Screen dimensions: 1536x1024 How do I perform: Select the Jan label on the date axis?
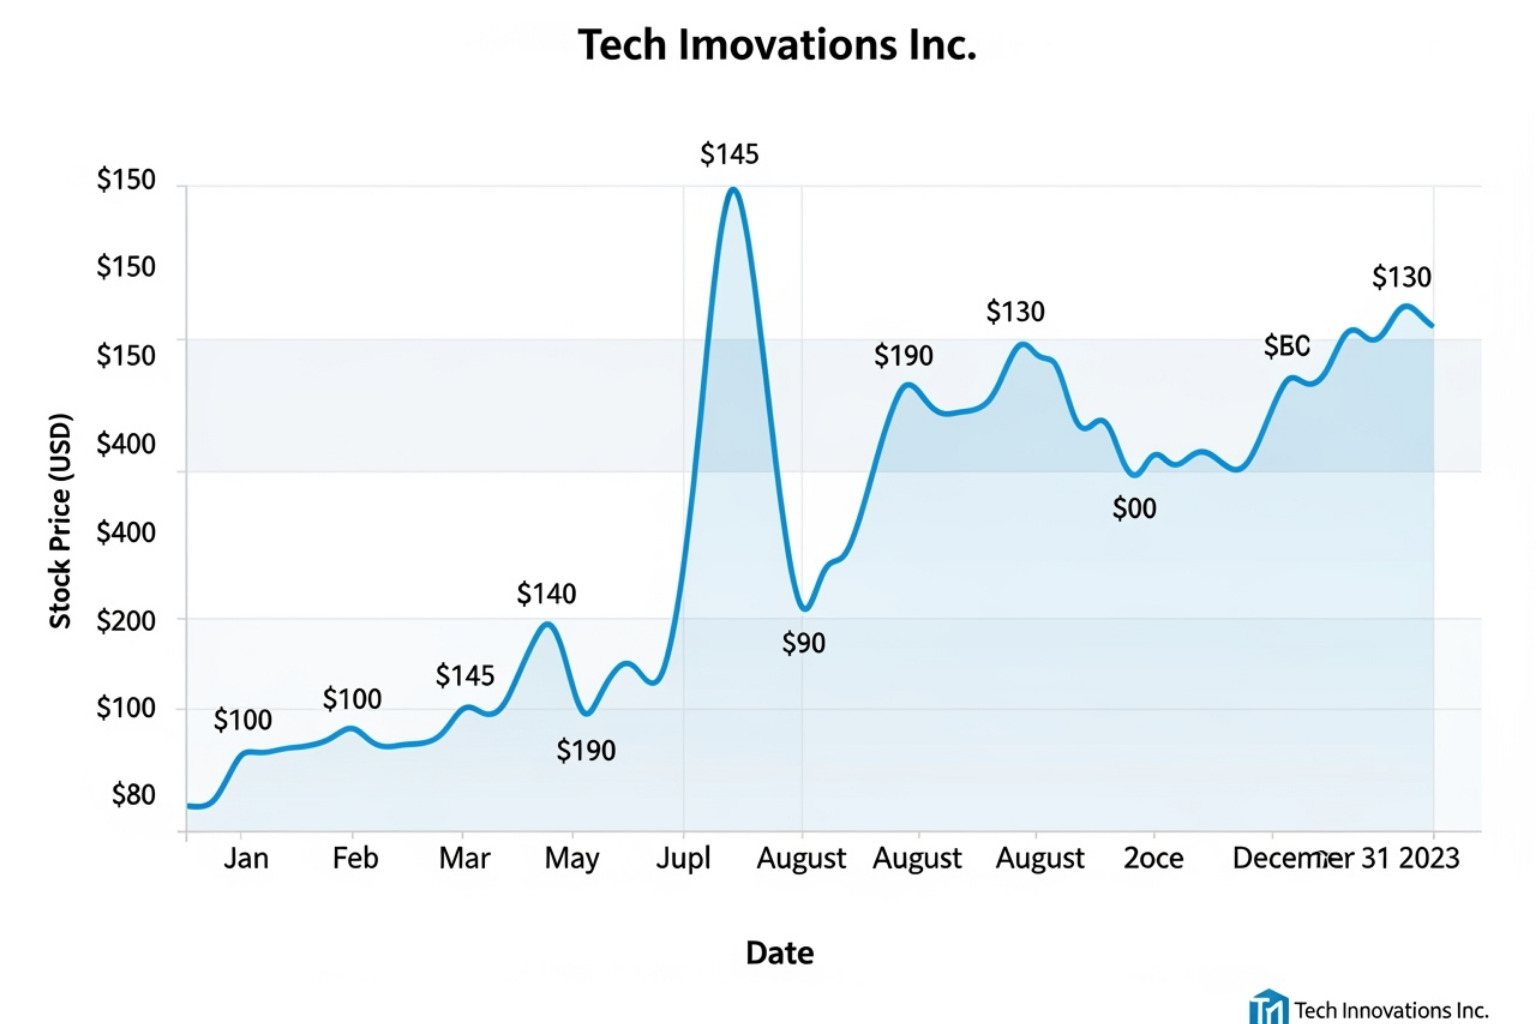246,858
